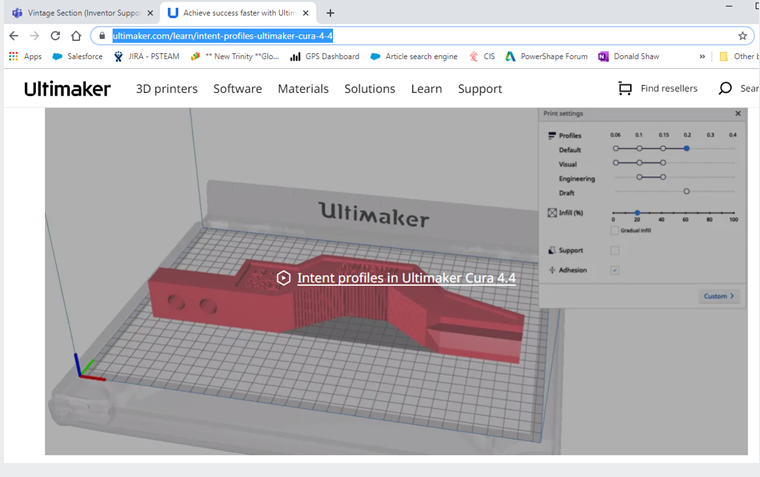This screenshot has height=477, width=760.
Task: Switch to the Vintage Section tab
Action: (83, 13)
